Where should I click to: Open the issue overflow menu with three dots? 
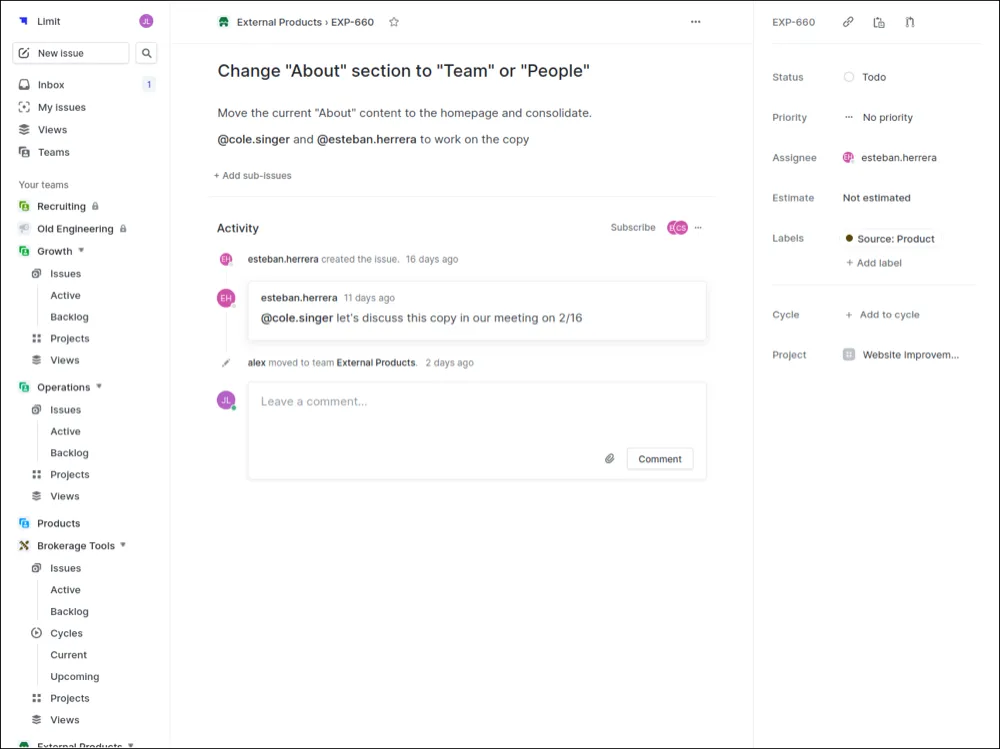click(x=695, y=21)
